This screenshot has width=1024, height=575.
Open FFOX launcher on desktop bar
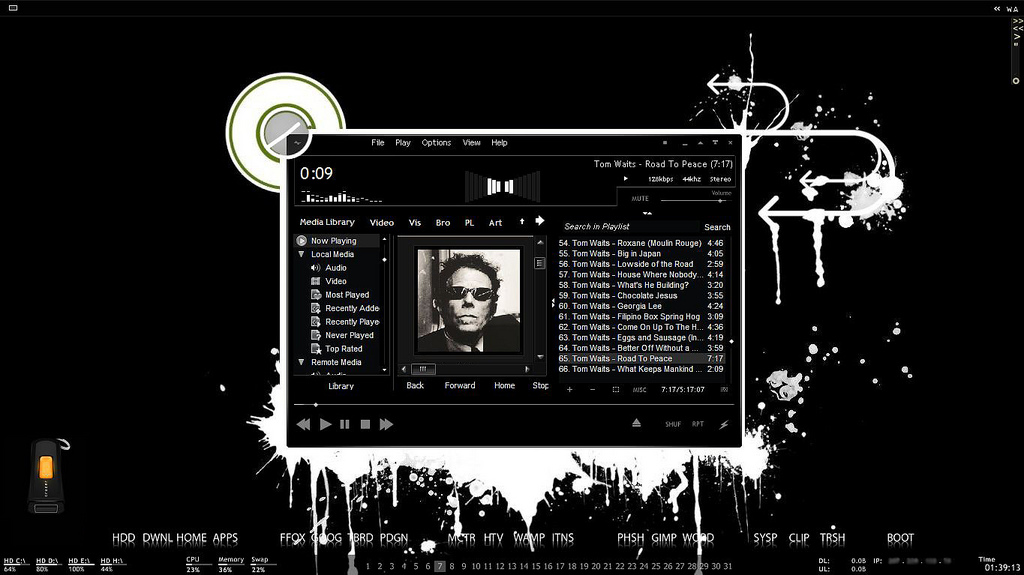pos(293,538)
